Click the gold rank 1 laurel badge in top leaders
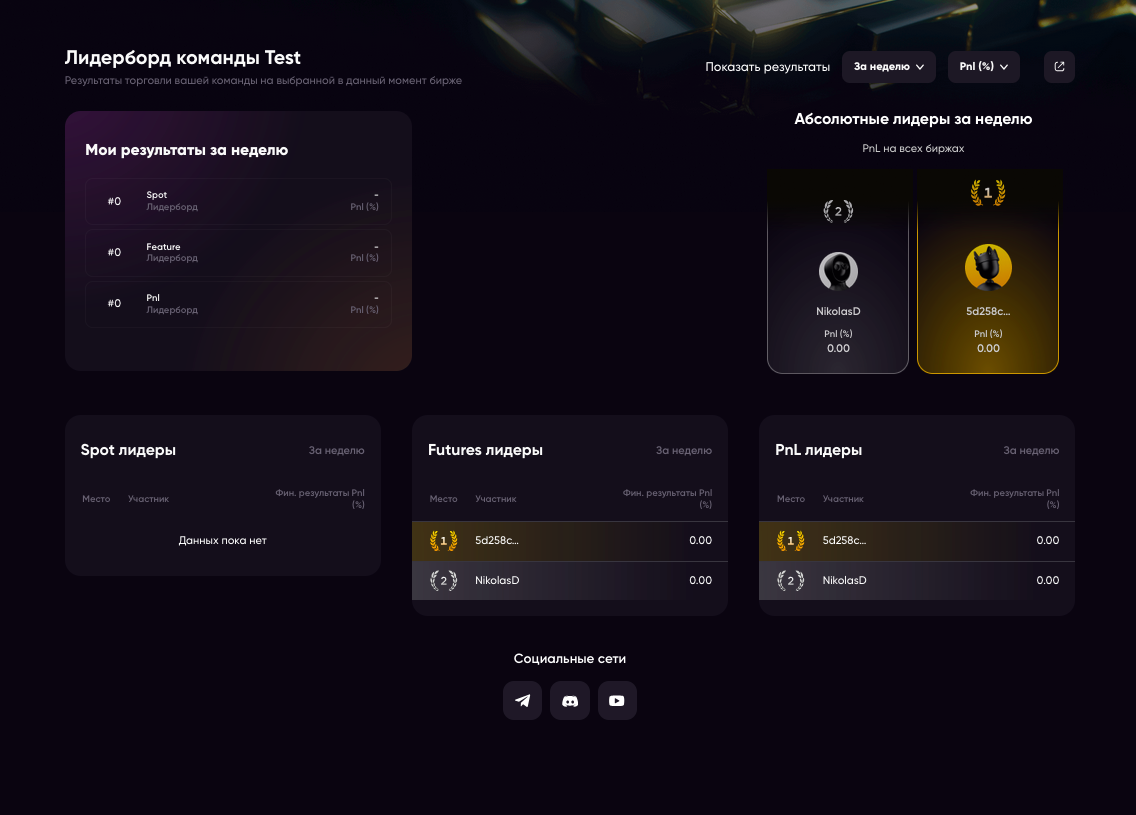 (988, 193)
